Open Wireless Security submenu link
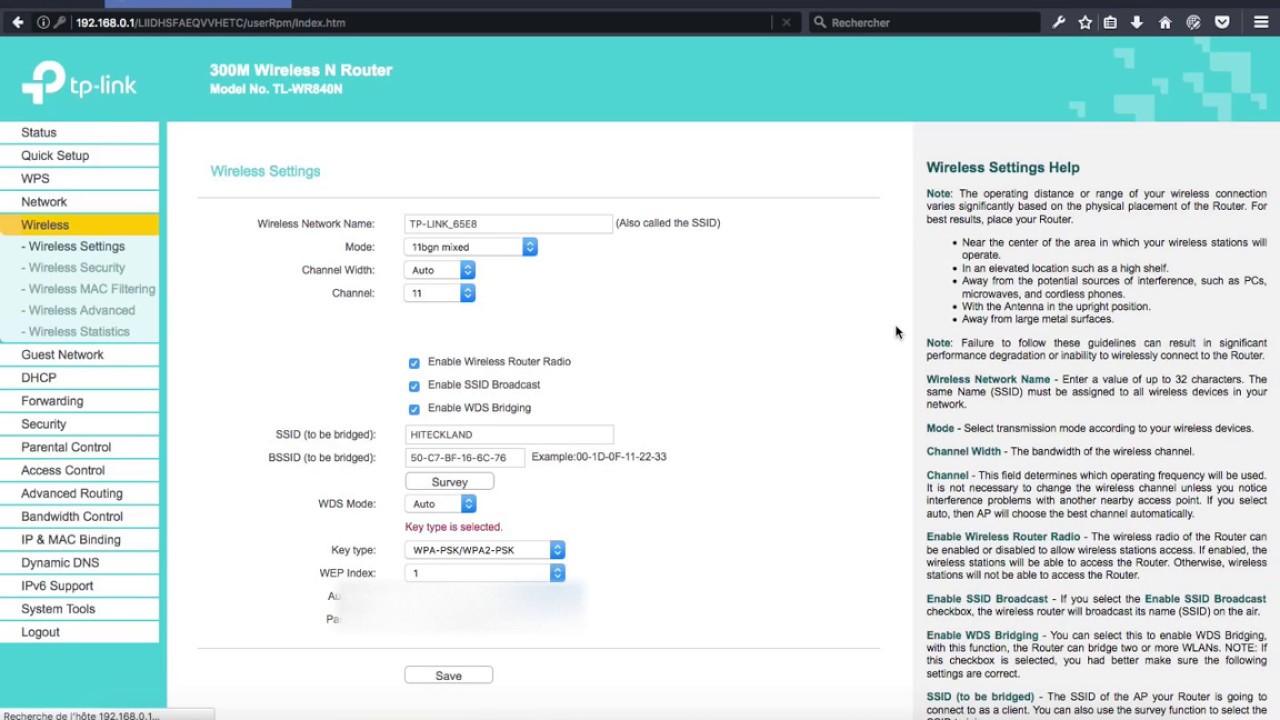 pyautogui.click(x=73, y=267)
